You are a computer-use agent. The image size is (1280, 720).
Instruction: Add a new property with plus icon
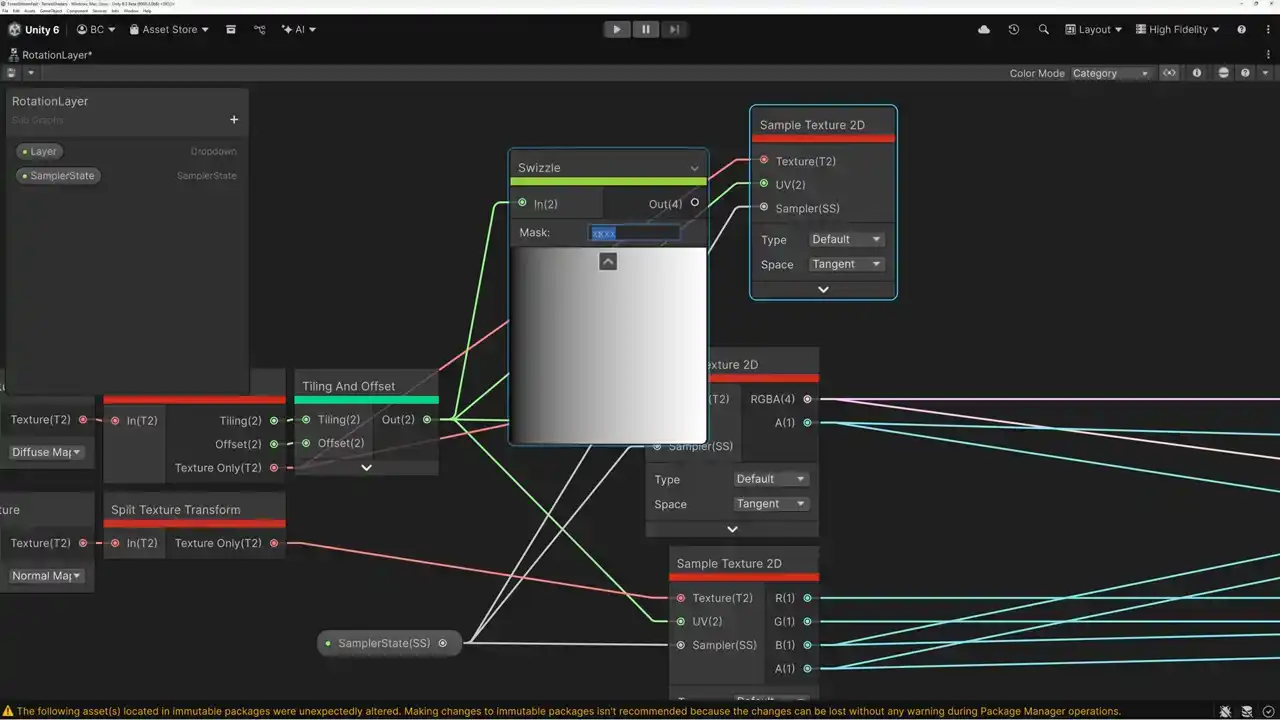[234, 120]
